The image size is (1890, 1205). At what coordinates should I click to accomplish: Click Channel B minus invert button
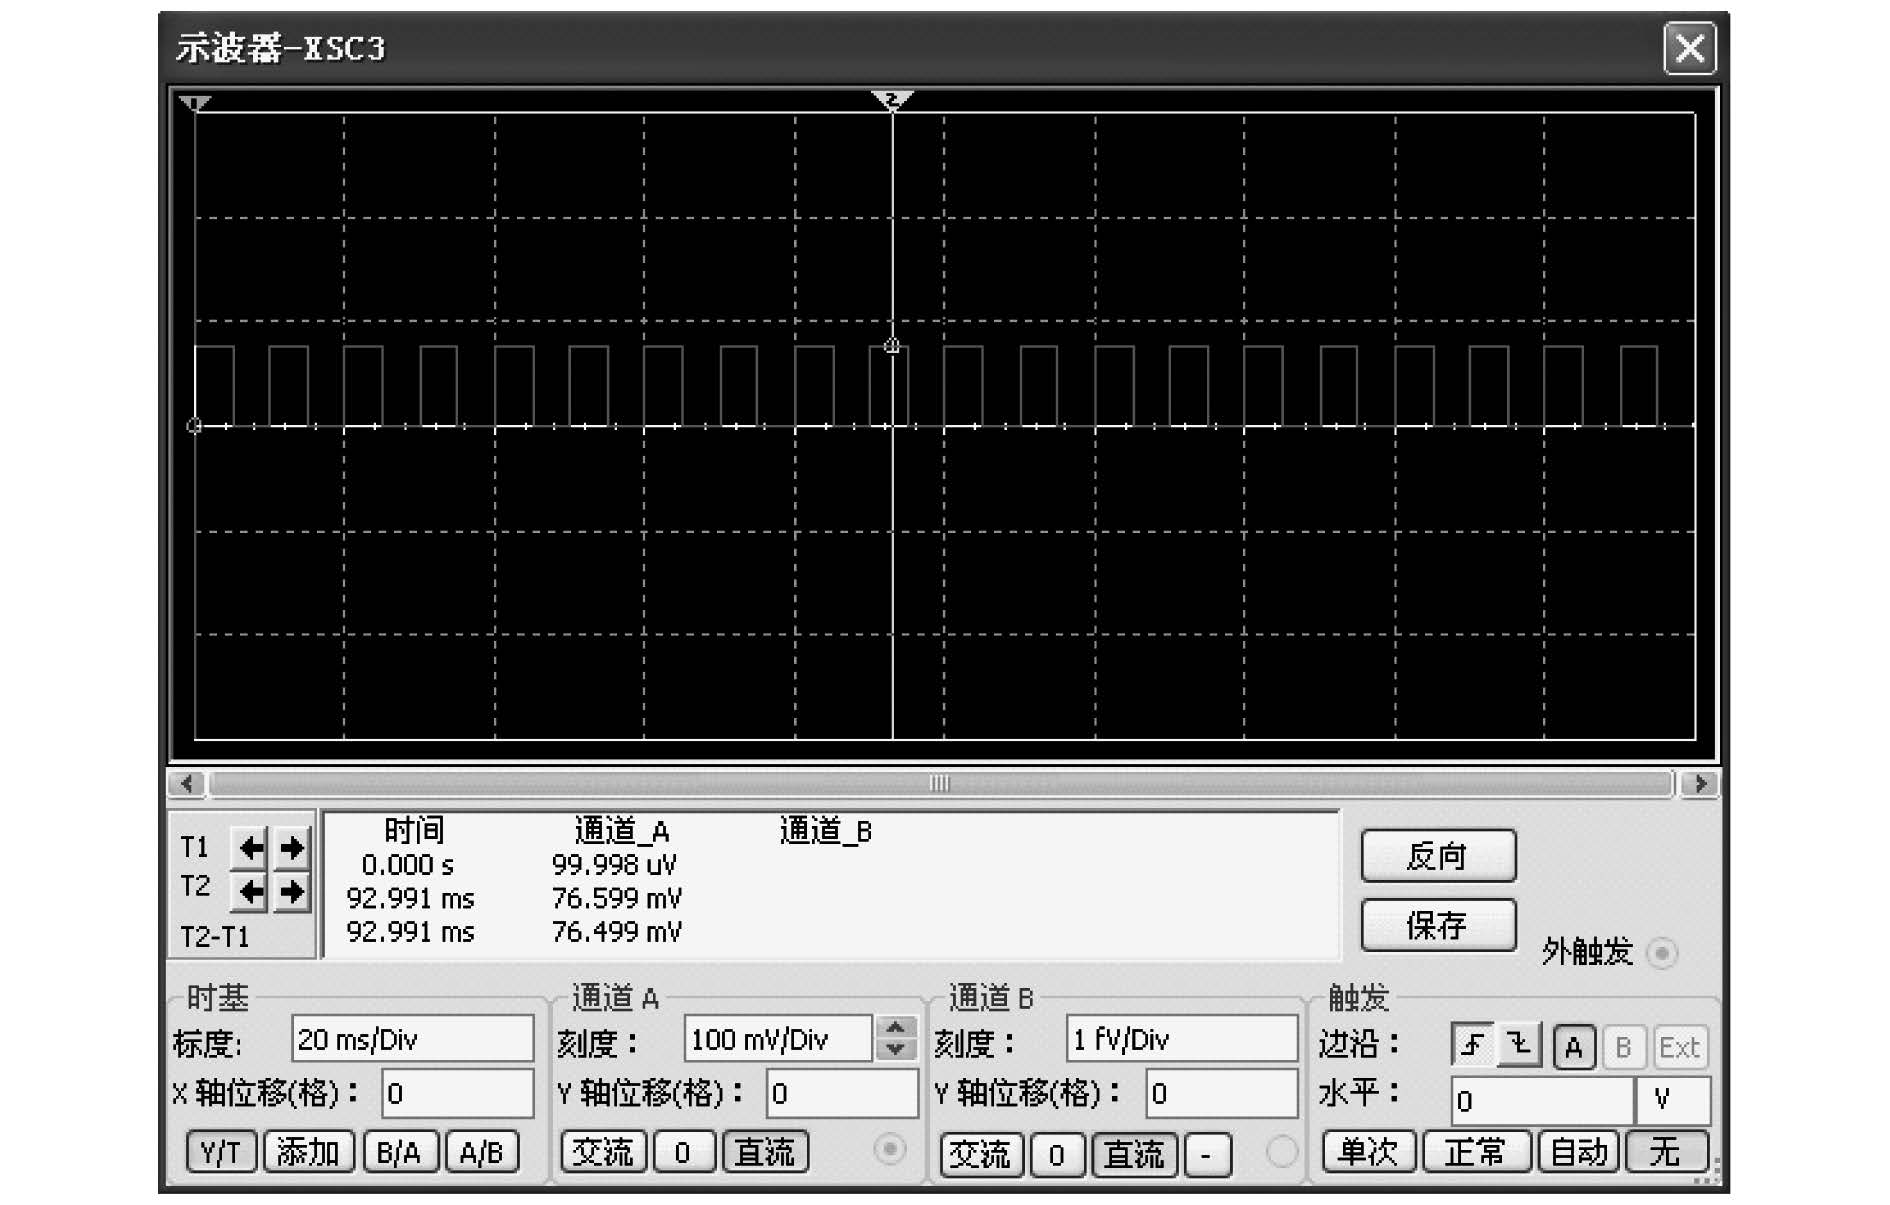(x=1207, y=1155)
